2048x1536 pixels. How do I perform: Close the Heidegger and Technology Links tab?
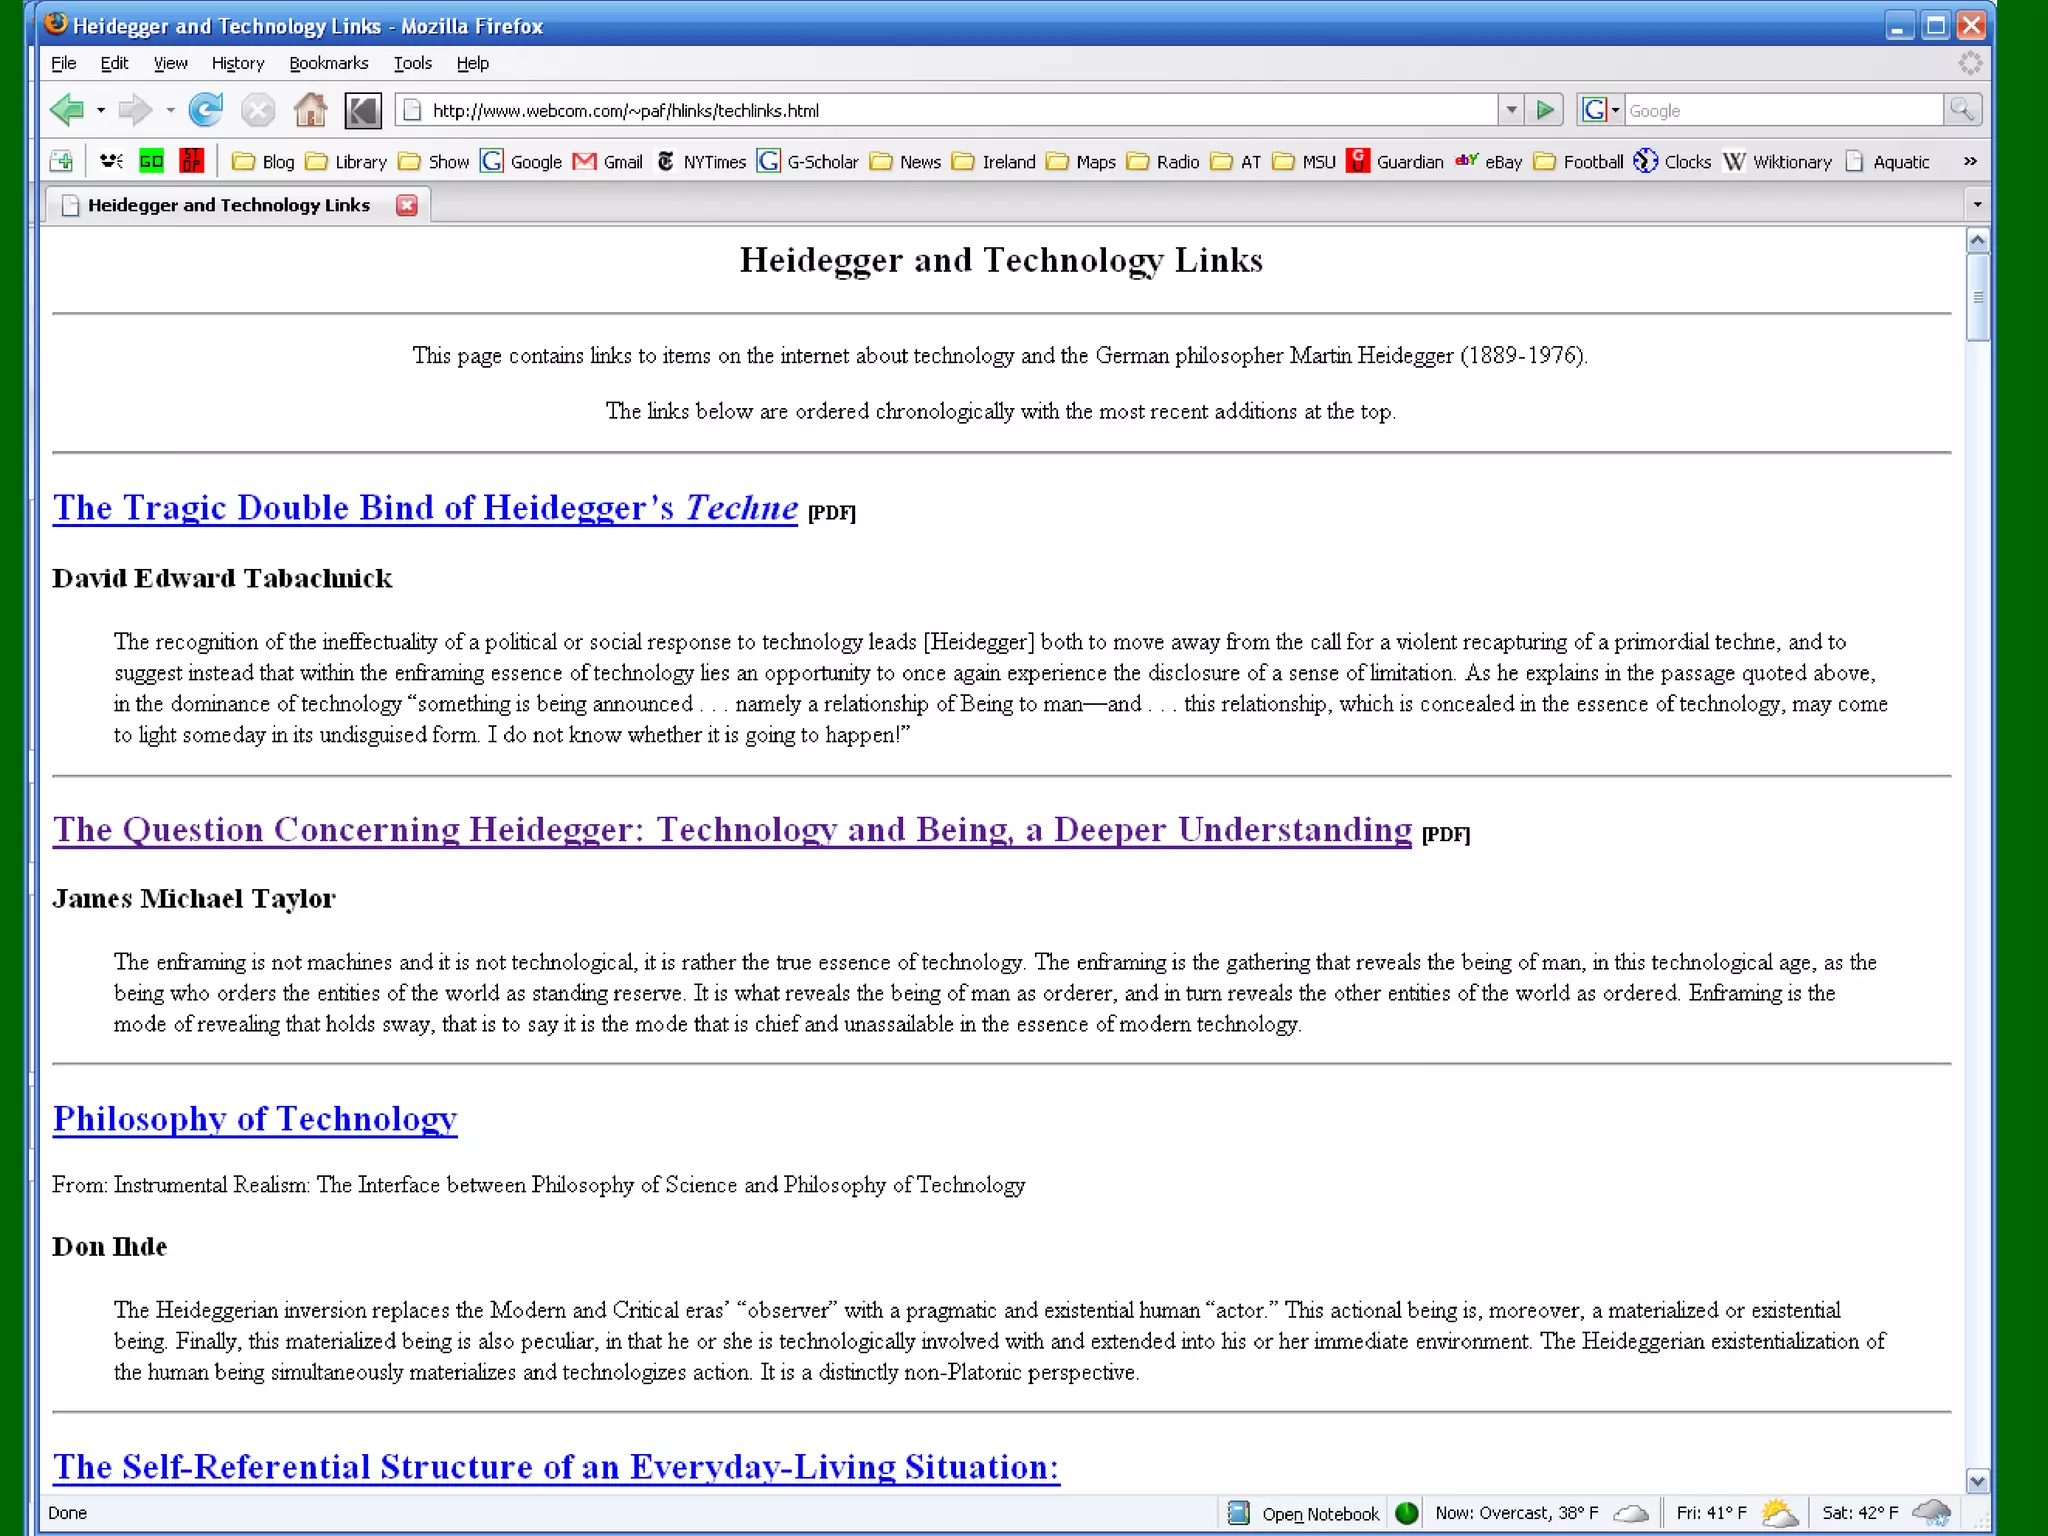[x=406, y=205]
